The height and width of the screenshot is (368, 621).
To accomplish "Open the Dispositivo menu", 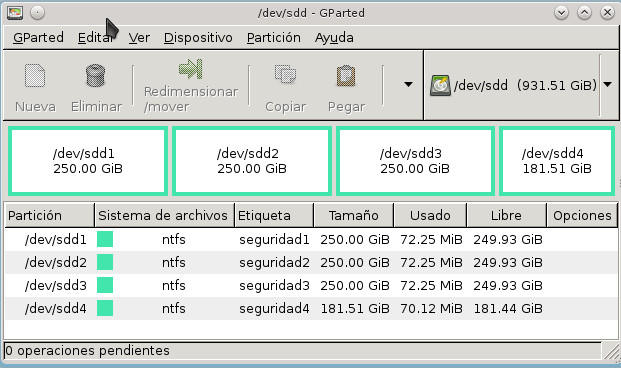I will pyautogui.click(x=198, y=38).
